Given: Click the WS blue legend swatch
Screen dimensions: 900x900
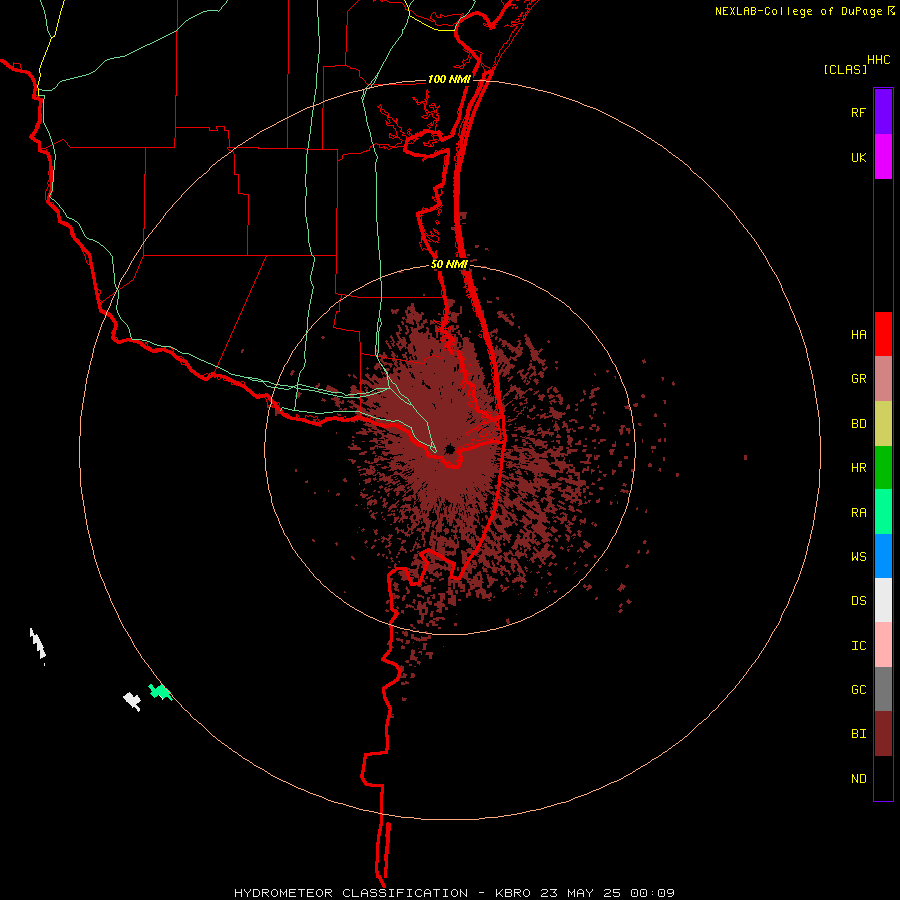Looking at the screenshot, I should [883, 556].
